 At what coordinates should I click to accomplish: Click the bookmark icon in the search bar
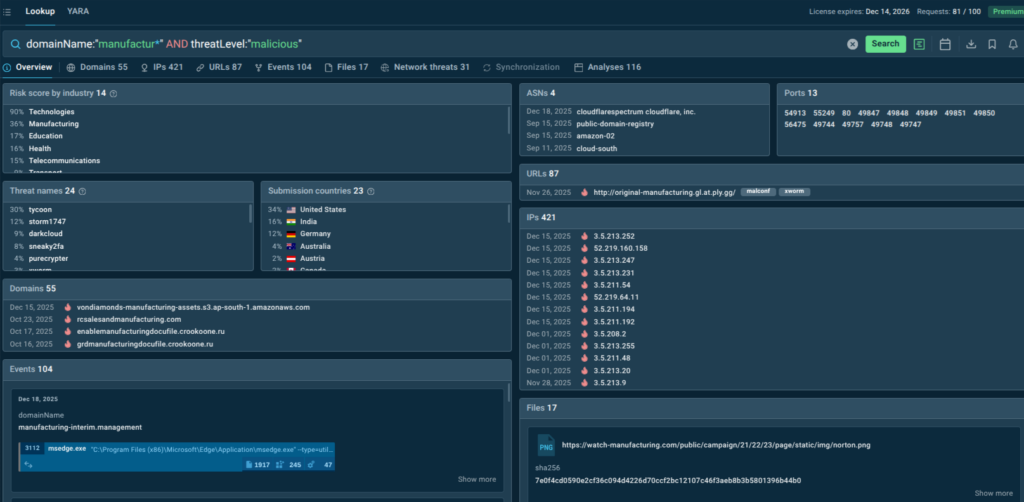991,44
